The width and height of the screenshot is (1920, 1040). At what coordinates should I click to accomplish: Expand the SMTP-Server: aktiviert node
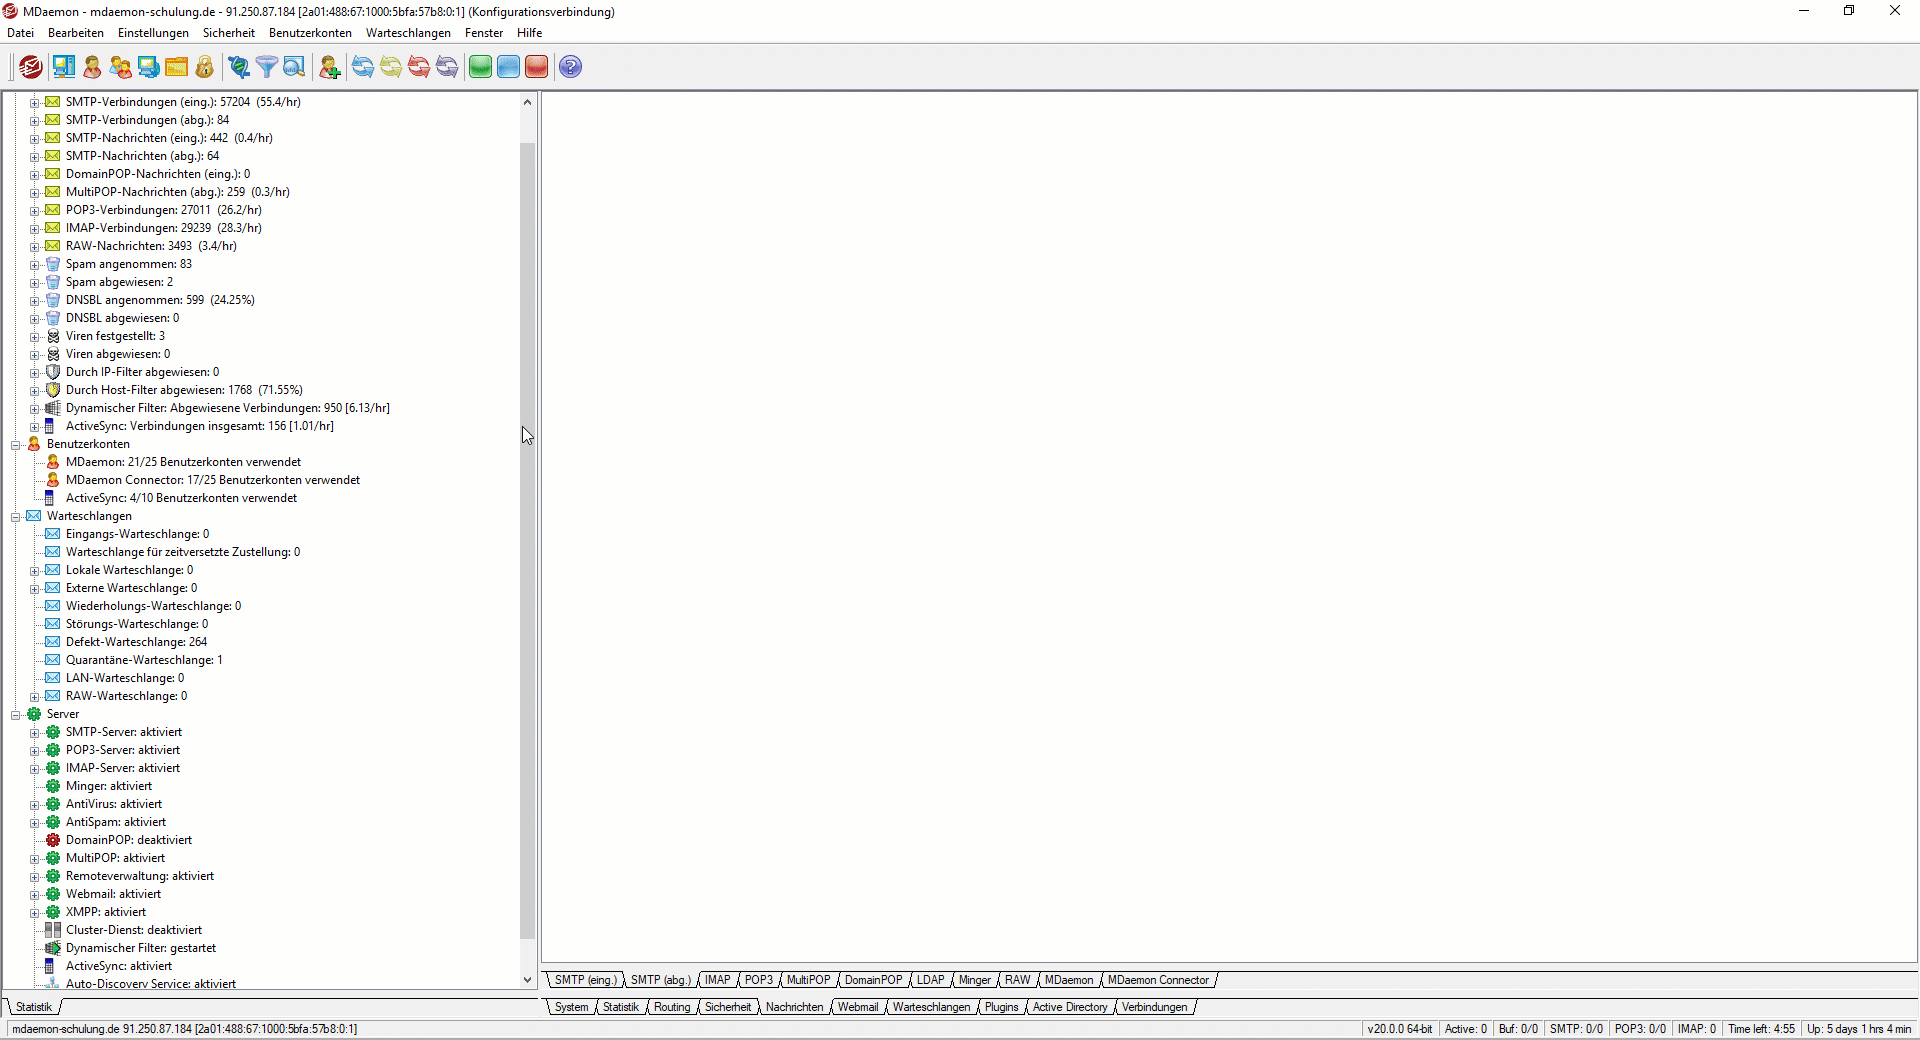point(35,733)
